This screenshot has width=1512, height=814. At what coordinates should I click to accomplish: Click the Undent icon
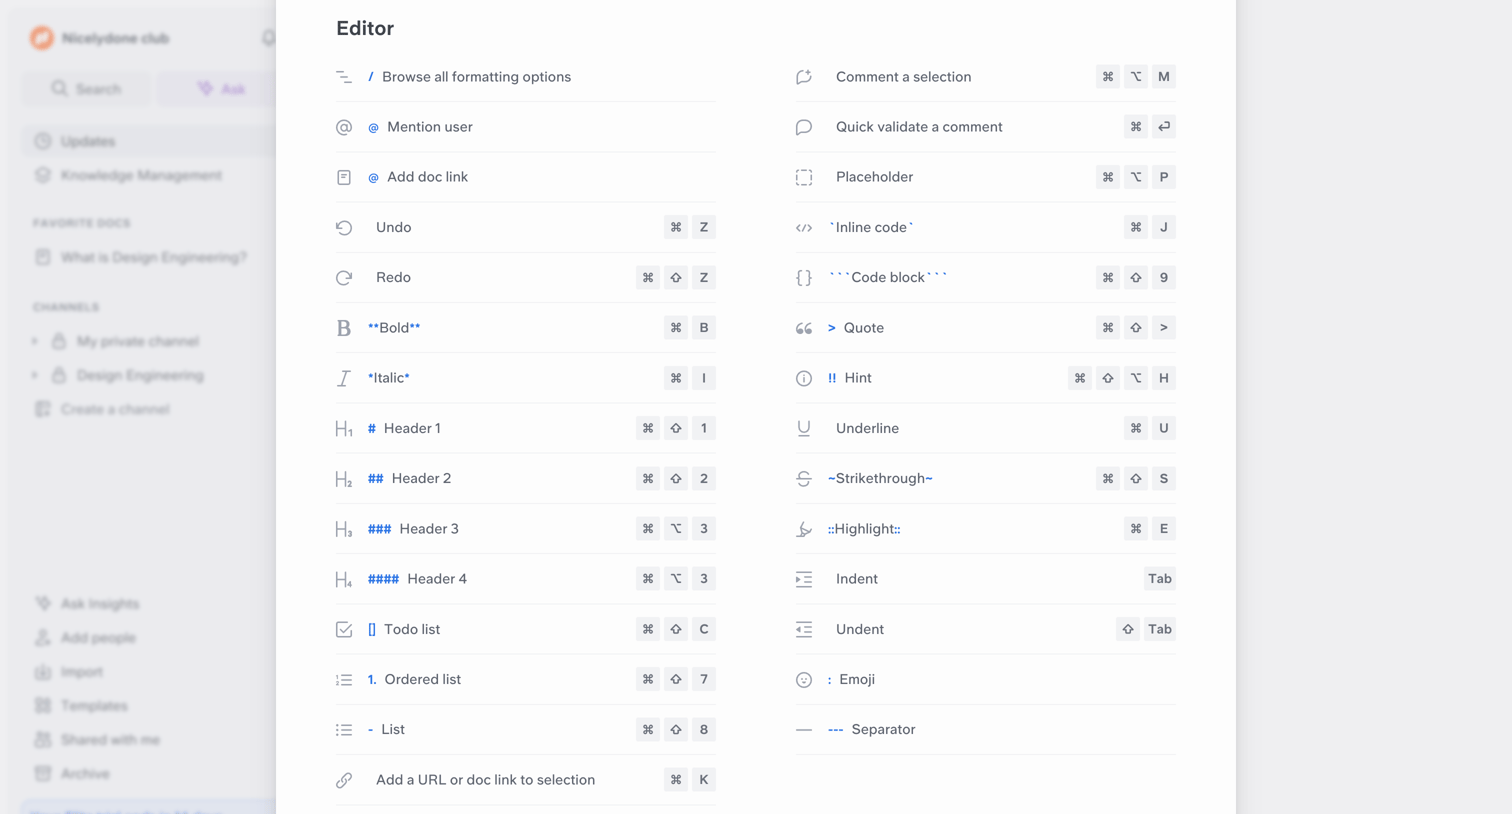[804, 629]
